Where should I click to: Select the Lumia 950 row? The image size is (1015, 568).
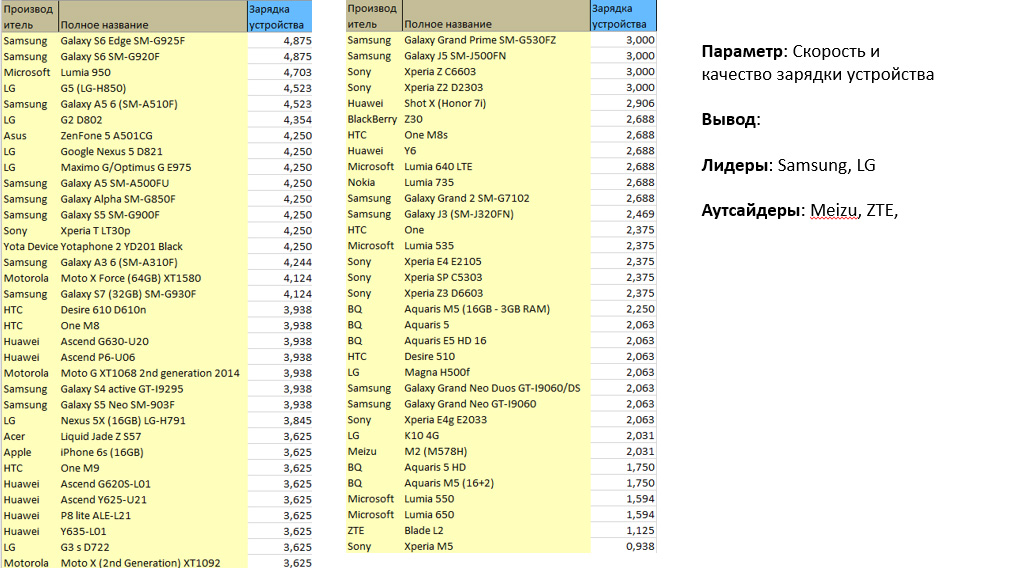157,73
